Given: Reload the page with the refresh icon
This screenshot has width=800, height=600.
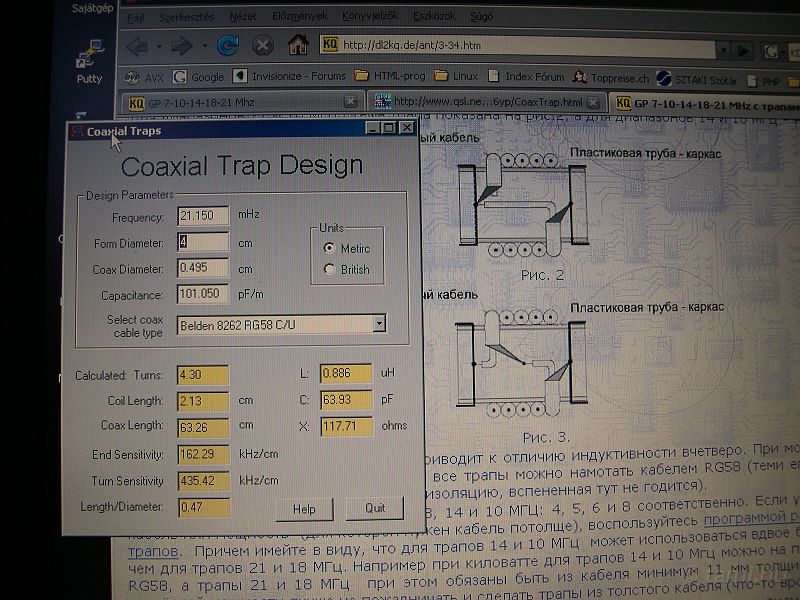Looking at the screenshot, I should coord(228,46).
